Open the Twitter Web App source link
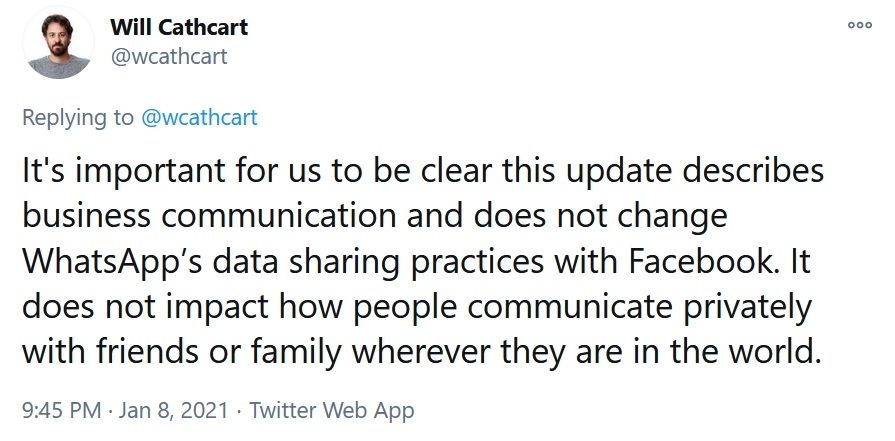 coord(332,410)
